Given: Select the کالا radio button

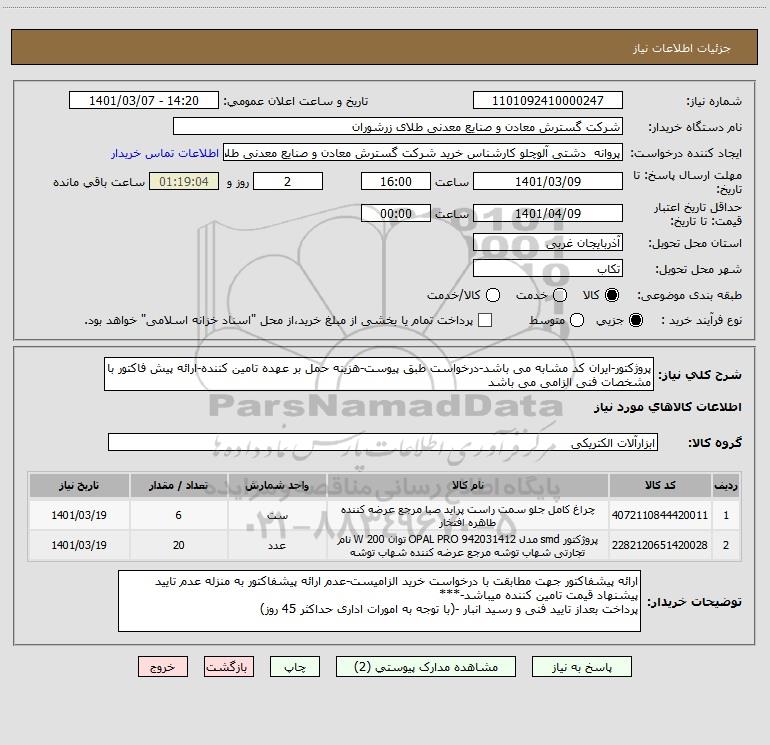Looking at the screenshot, I should coord(612,295).
